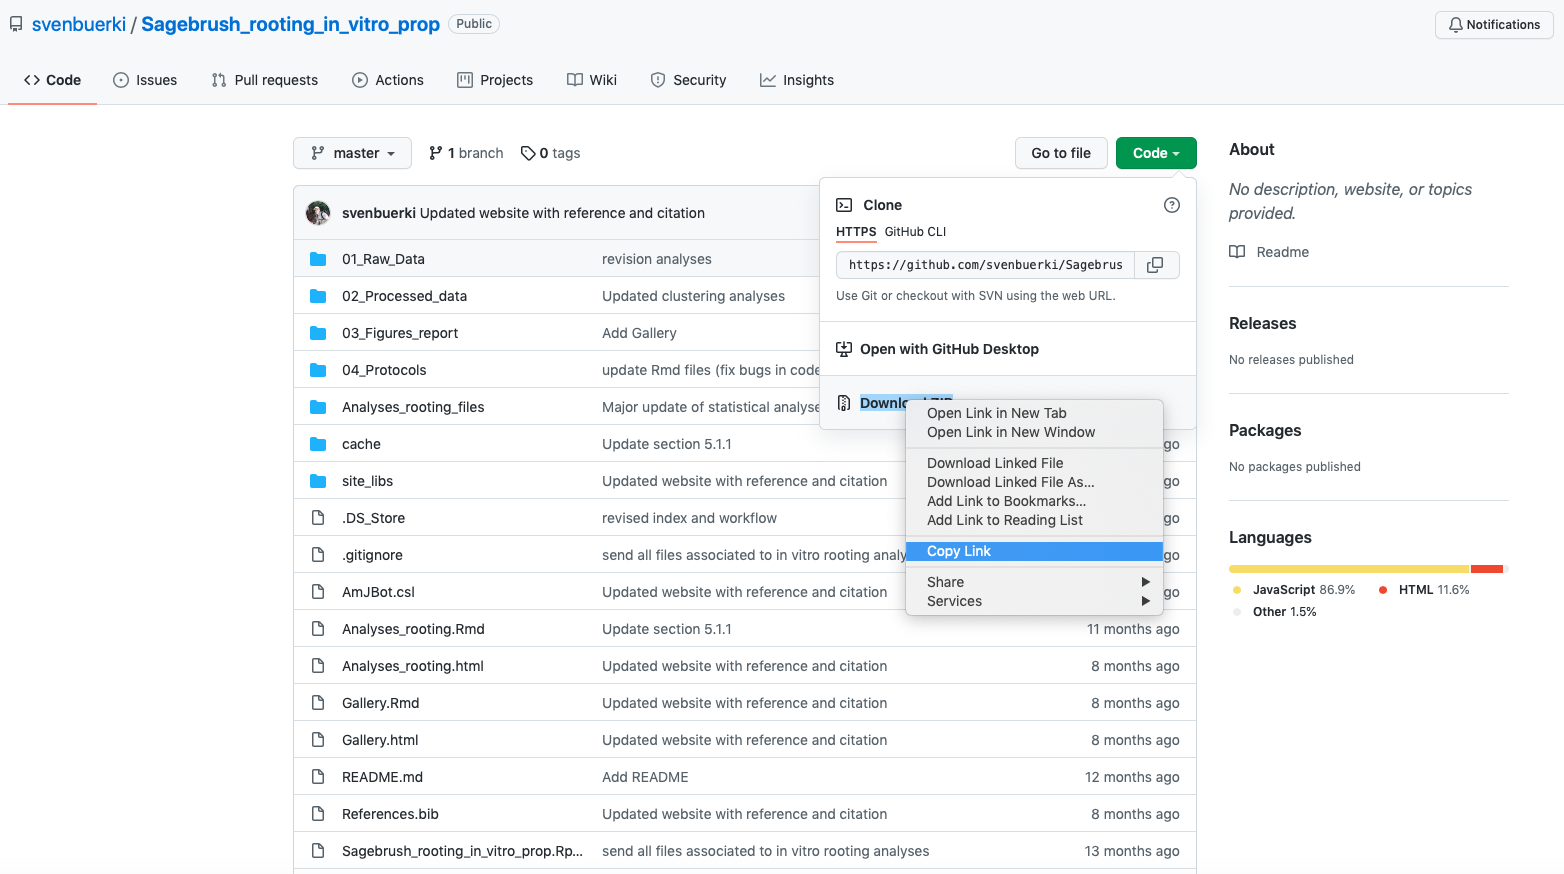
Task: Select the GitHub CLI clone tab
Action: (x=915, y=232)
